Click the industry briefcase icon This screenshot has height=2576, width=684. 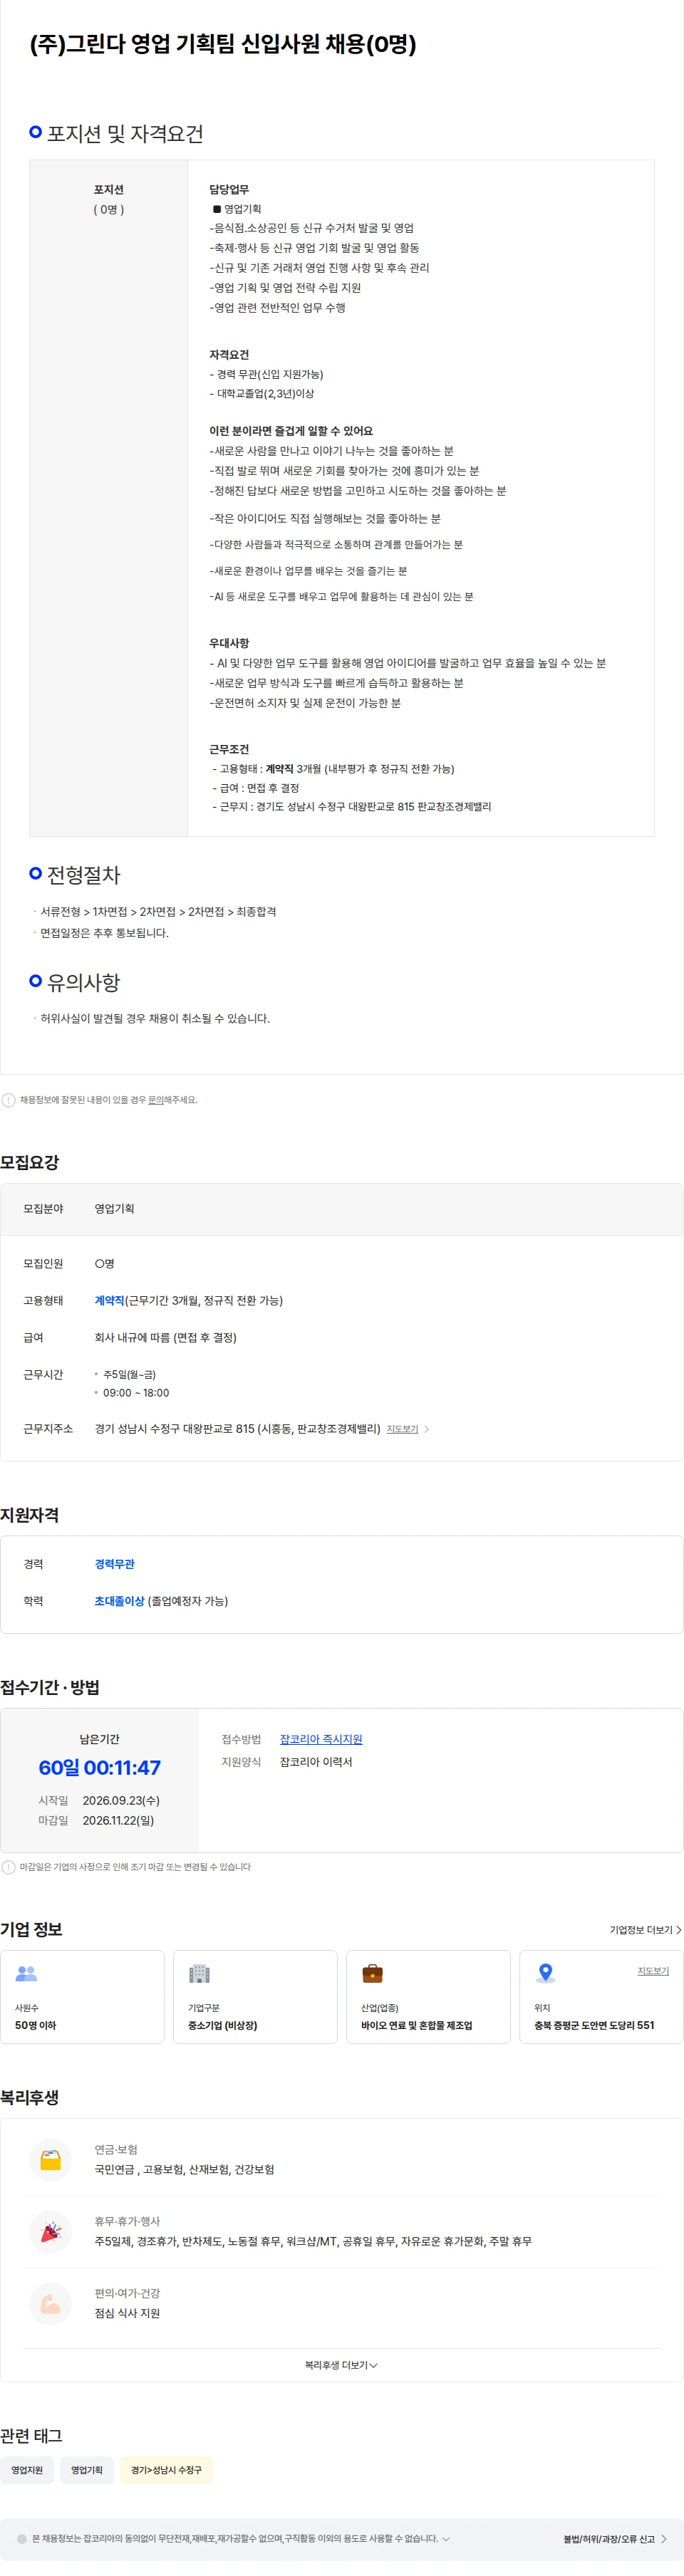[x=372, y=1973]
